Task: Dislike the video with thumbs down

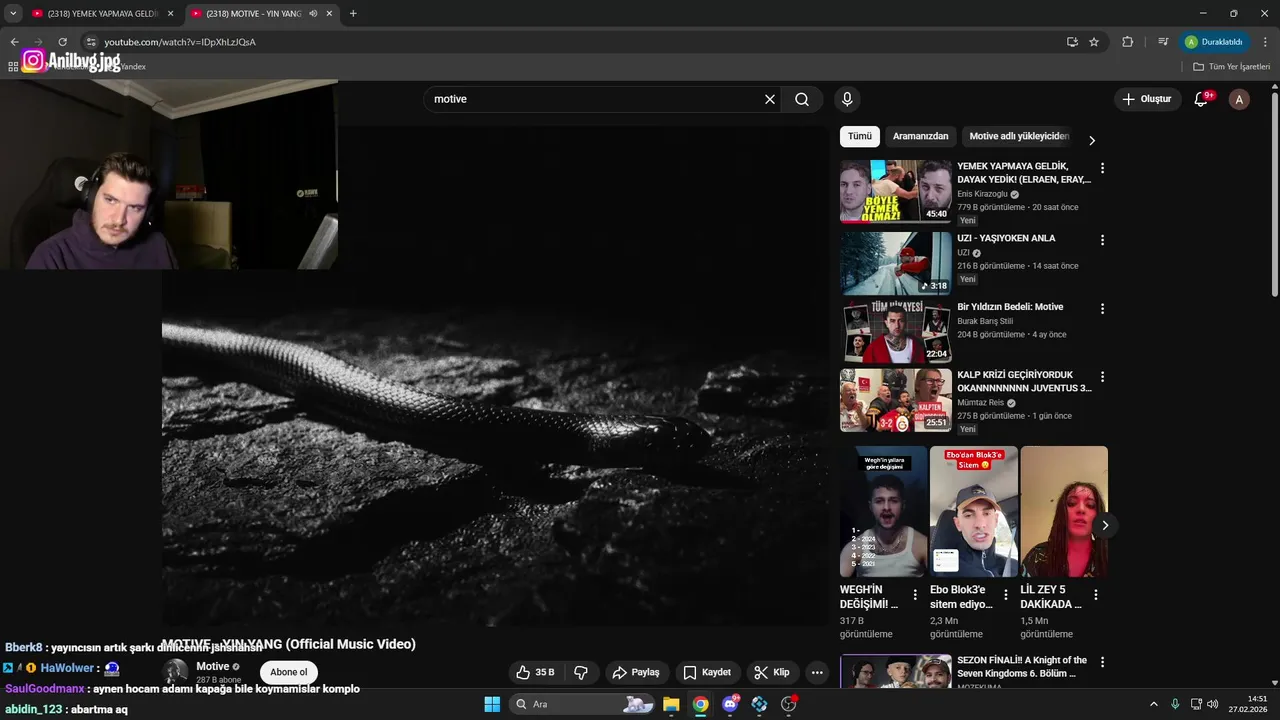Action: pos(580,672)
